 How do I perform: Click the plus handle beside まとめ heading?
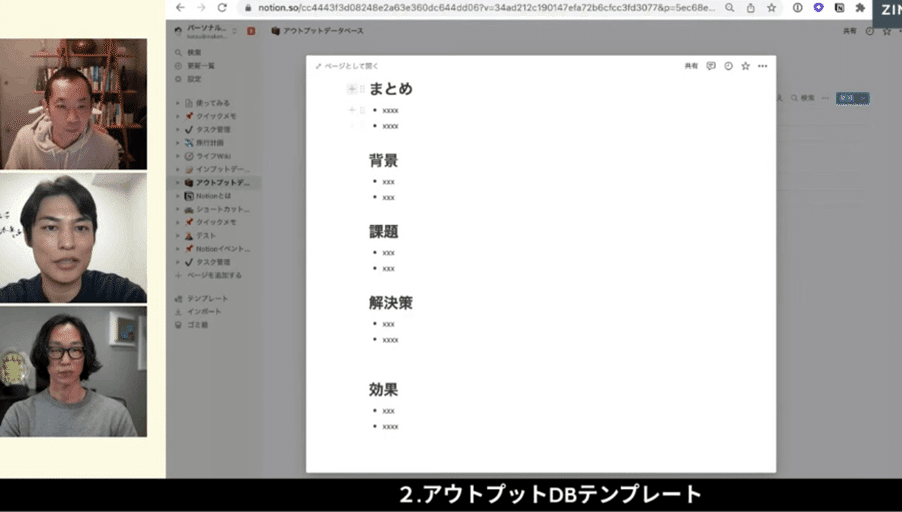click(352, 89)
